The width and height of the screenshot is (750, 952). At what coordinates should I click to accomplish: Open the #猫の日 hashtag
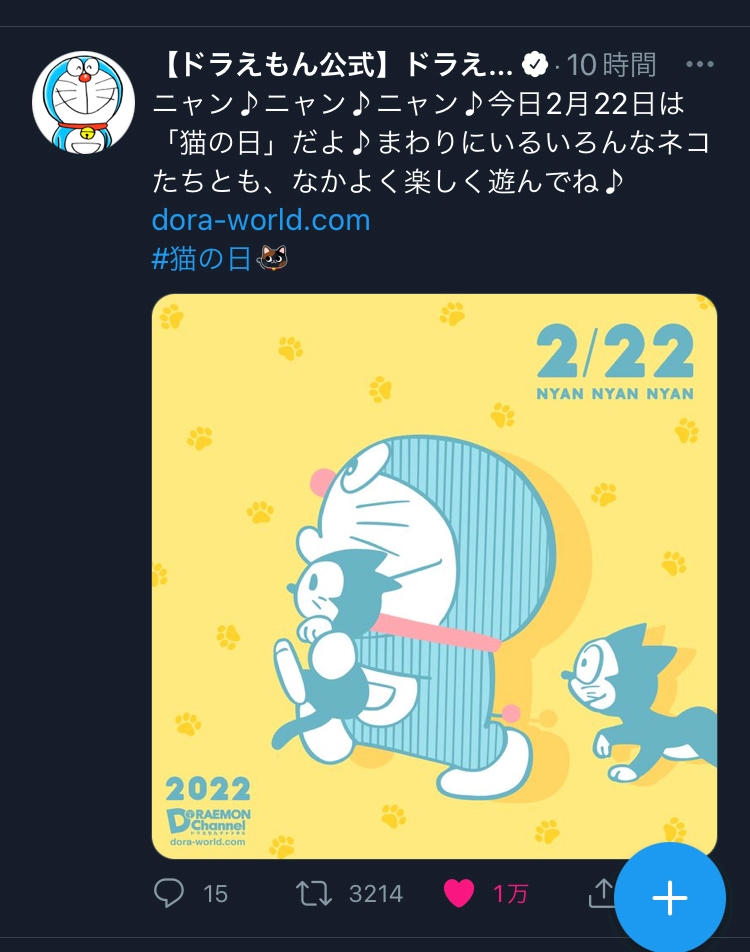click(x=201, y=259)
